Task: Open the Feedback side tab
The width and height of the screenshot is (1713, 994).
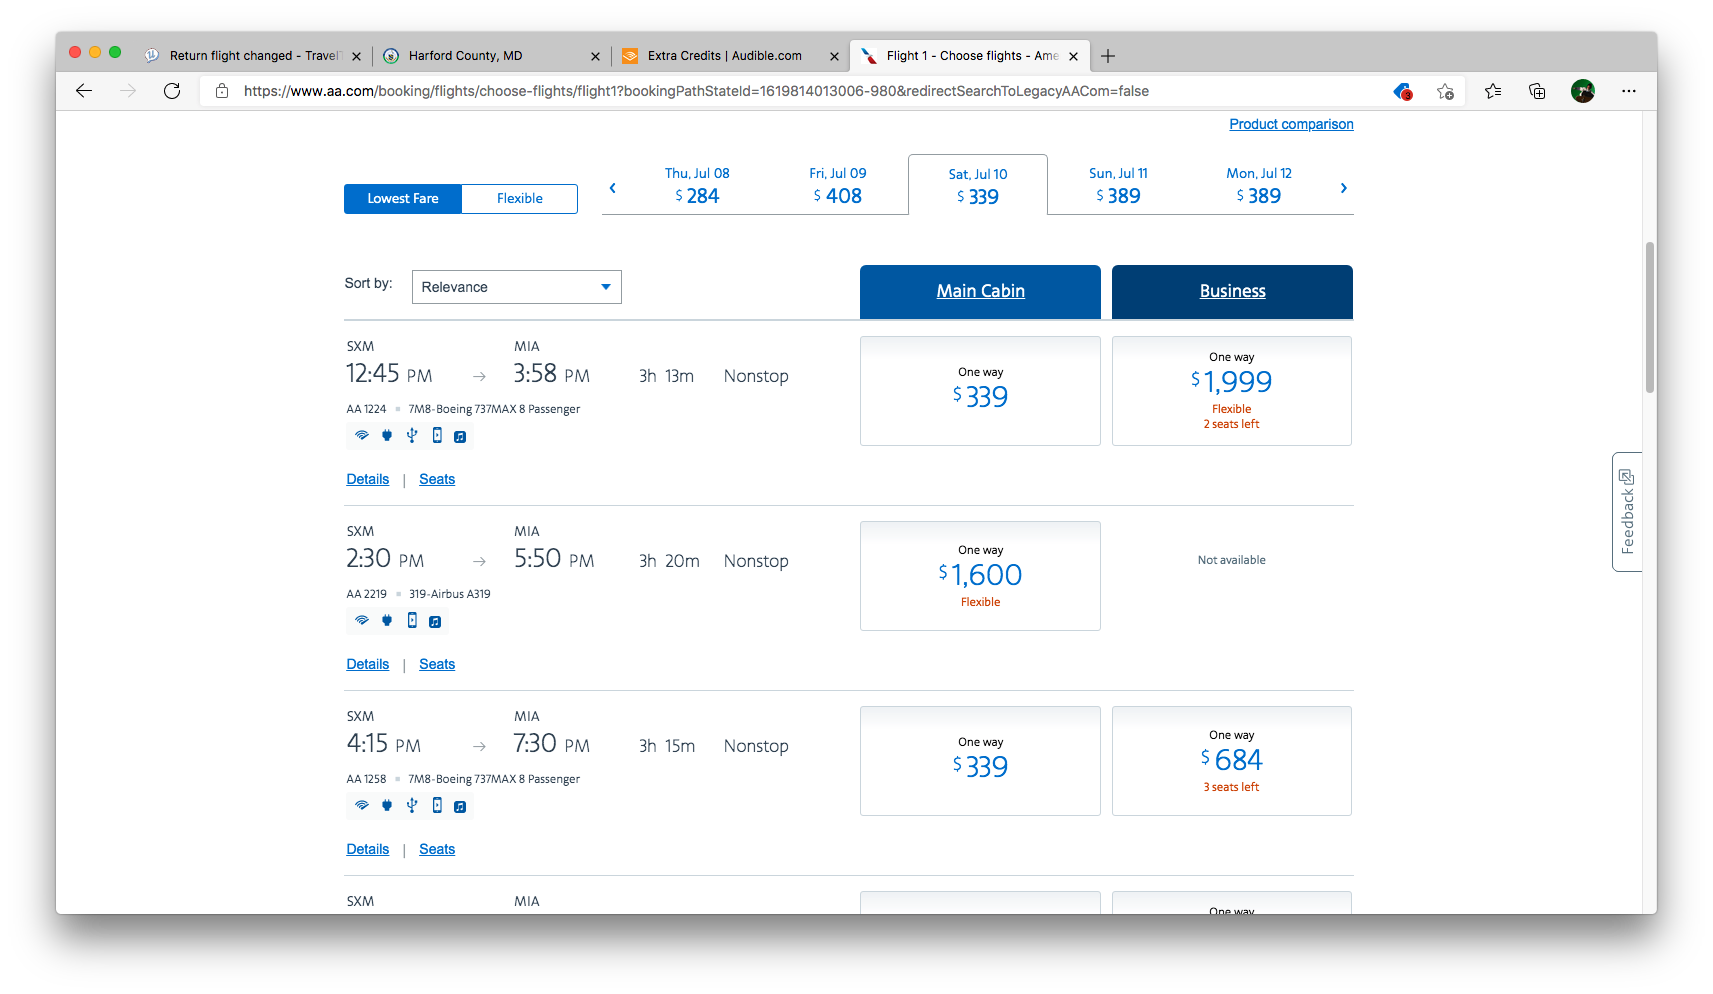Action: [x=1627, y=512]
